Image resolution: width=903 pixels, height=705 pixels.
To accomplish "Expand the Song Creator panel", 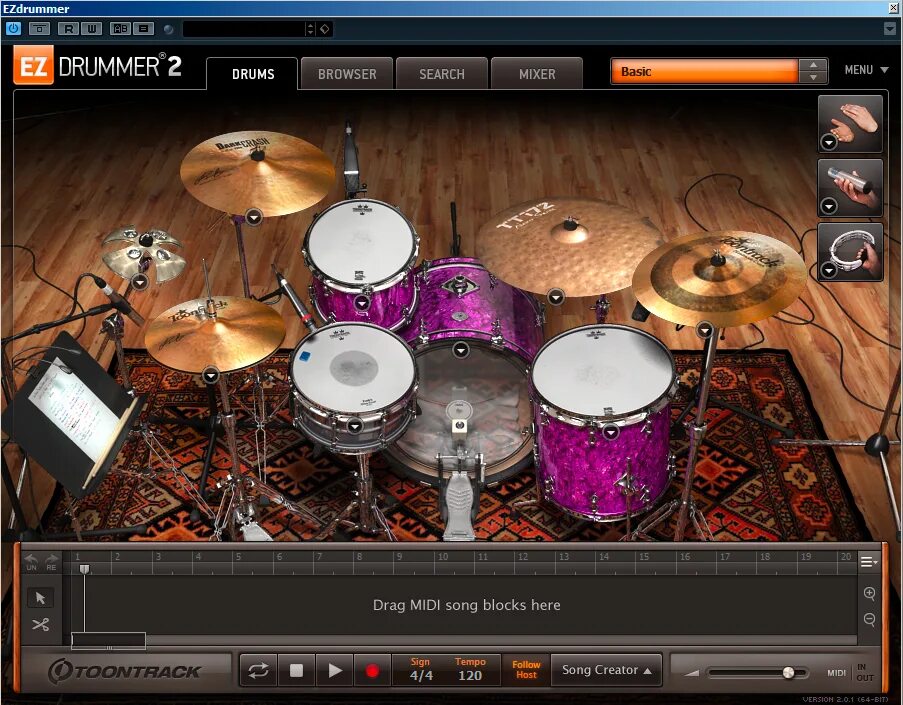I will (606, 671).
